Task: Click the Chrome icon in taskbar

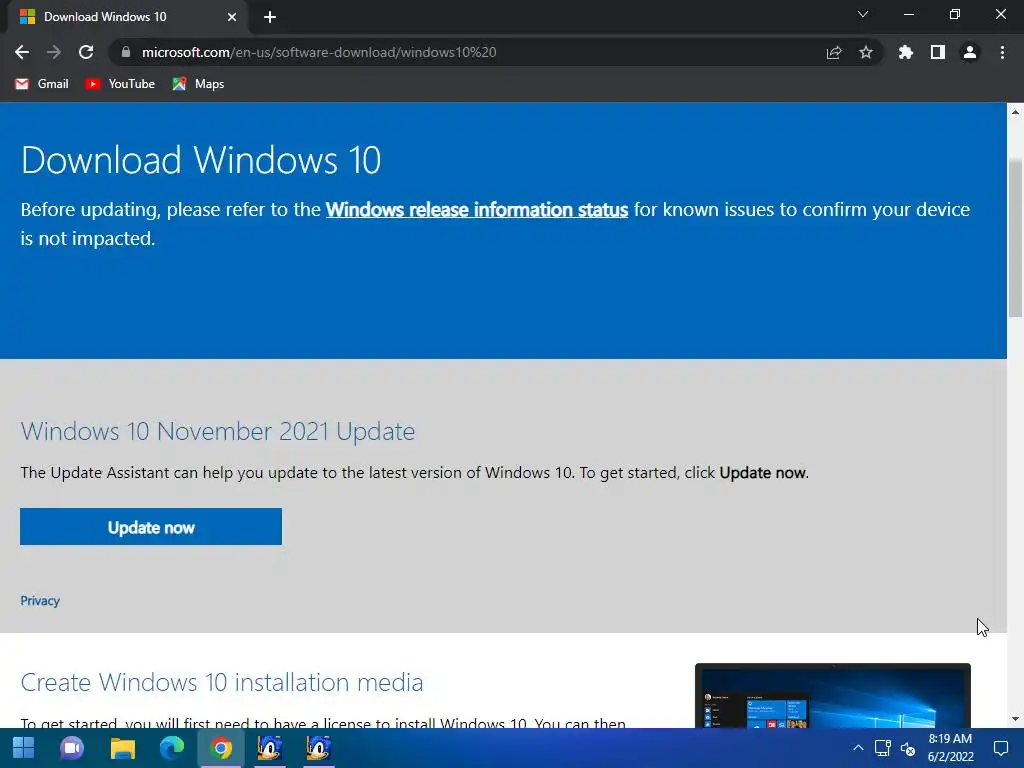Action: 221,748
